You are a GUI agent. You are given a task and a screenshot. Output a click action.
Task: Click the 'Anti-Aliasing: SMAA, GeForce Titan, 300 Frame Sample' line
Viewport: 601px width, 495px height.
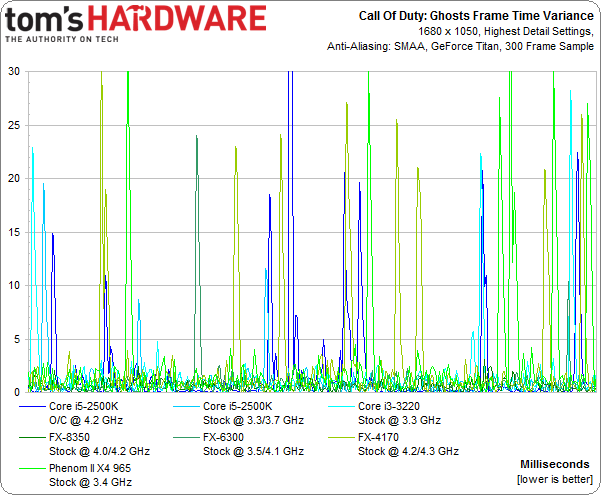click(x=460, y=46)
